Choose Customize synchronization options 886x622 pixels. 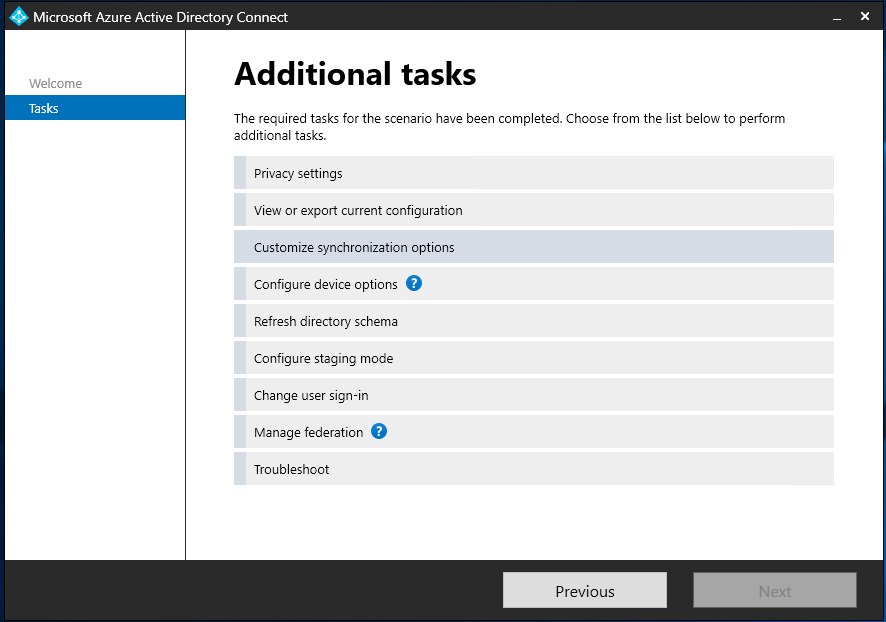[354, 248]
